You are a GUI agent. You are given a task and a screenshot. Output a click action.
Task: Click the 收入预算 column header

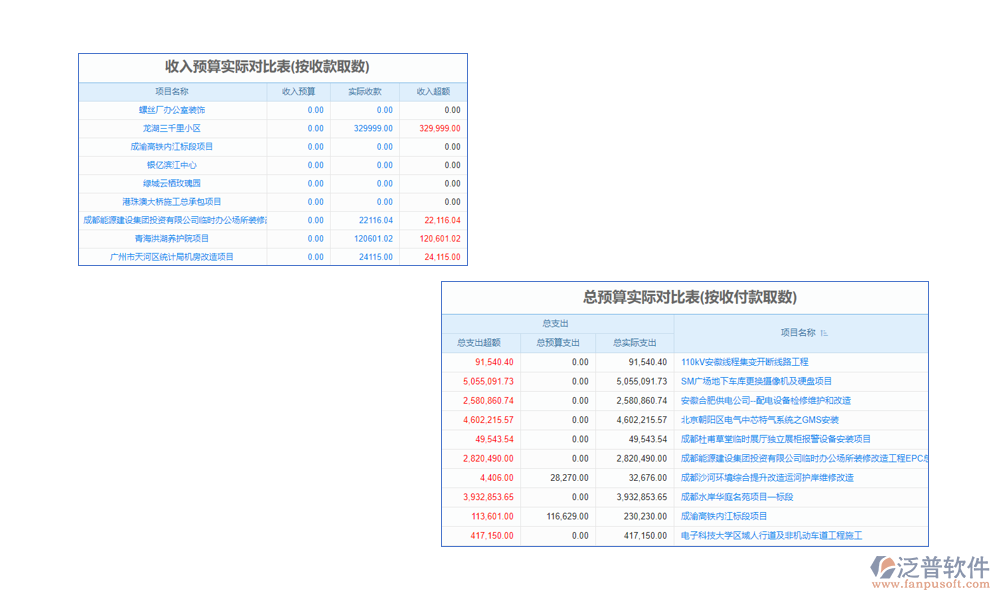(x=298, y=91)
